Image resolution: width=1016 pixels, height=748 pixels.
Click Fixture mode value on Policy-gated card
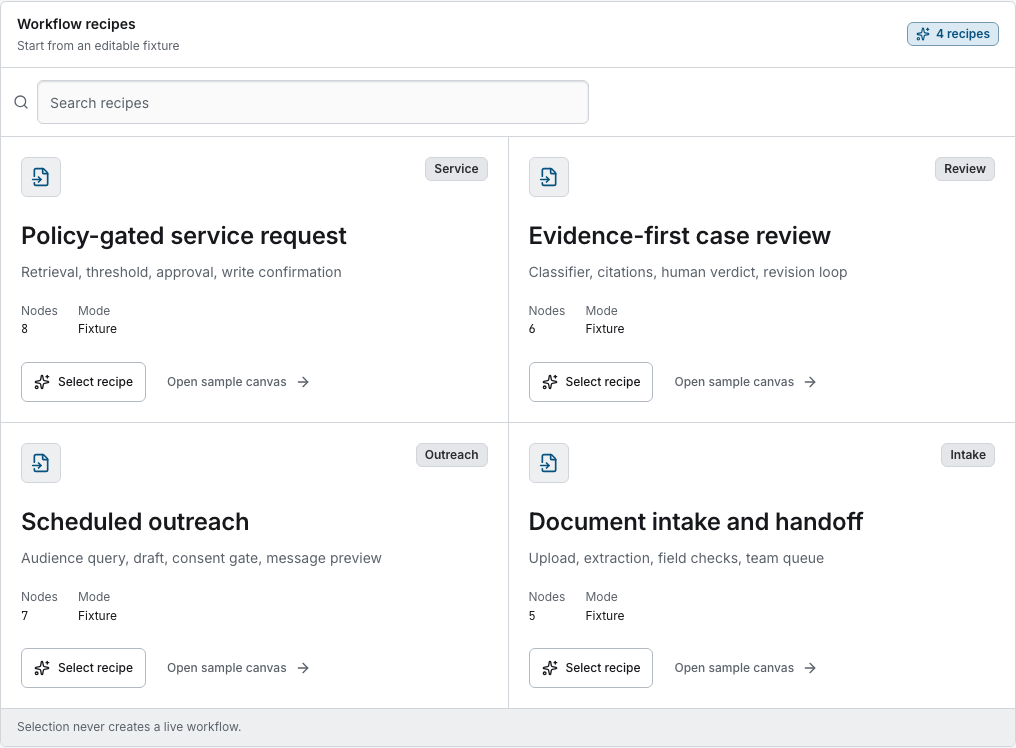[97, 329]
